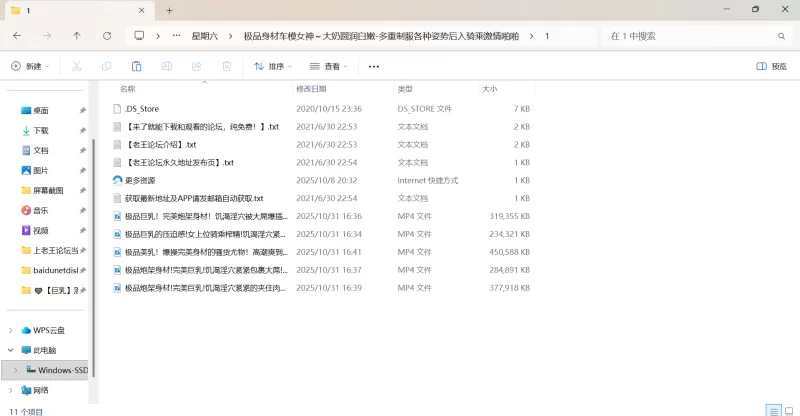This screenshot has height=416, width=800.
Task: Go back using the back arrow
Action: tap(17, 36)
